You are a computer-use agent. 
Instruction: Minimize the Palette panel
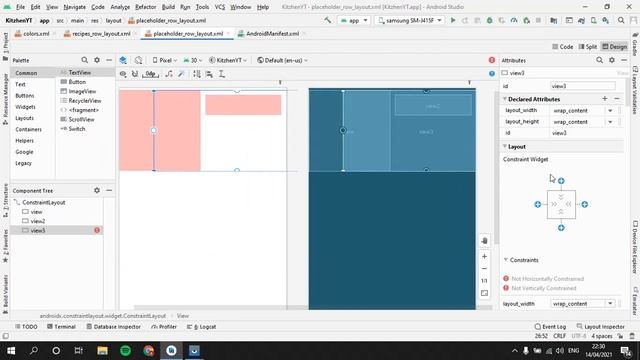(109, 60)
